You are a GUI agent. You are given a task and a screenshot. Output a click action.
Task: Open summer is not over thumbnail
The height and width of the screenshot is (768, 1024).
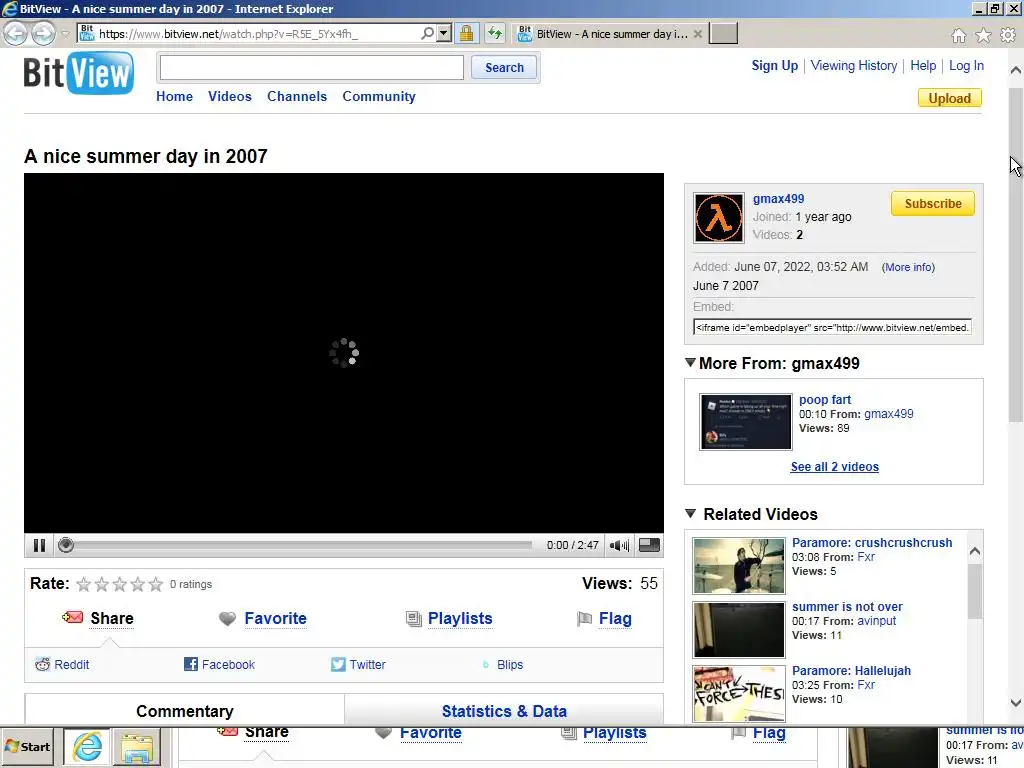pyautogui.click(x=739, y=630)
